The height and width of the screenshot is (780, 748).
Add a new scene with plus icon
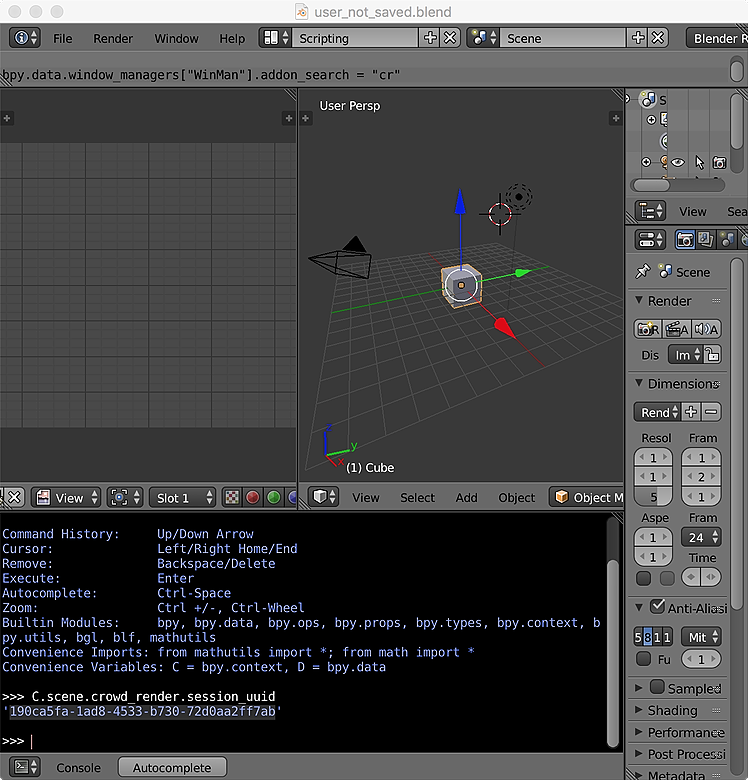tap(638, 38)
